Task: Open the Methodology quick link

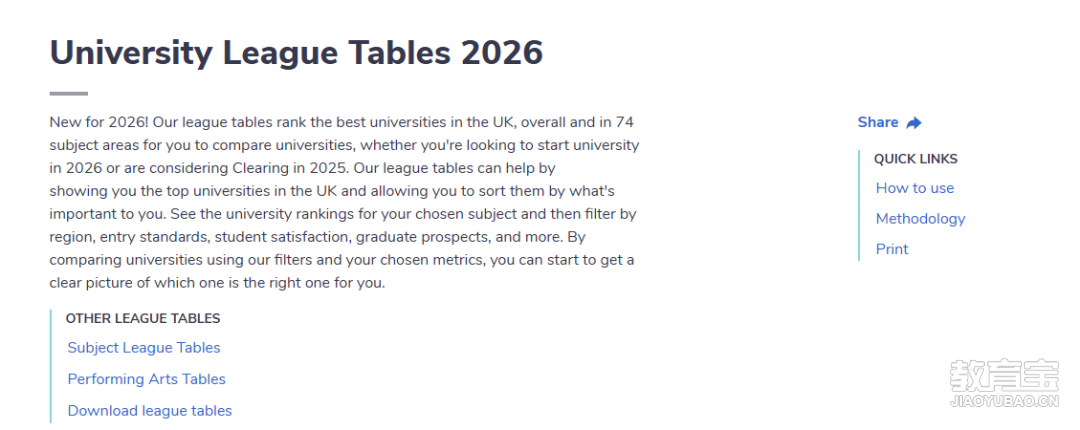Action: [x=920, y=218]
